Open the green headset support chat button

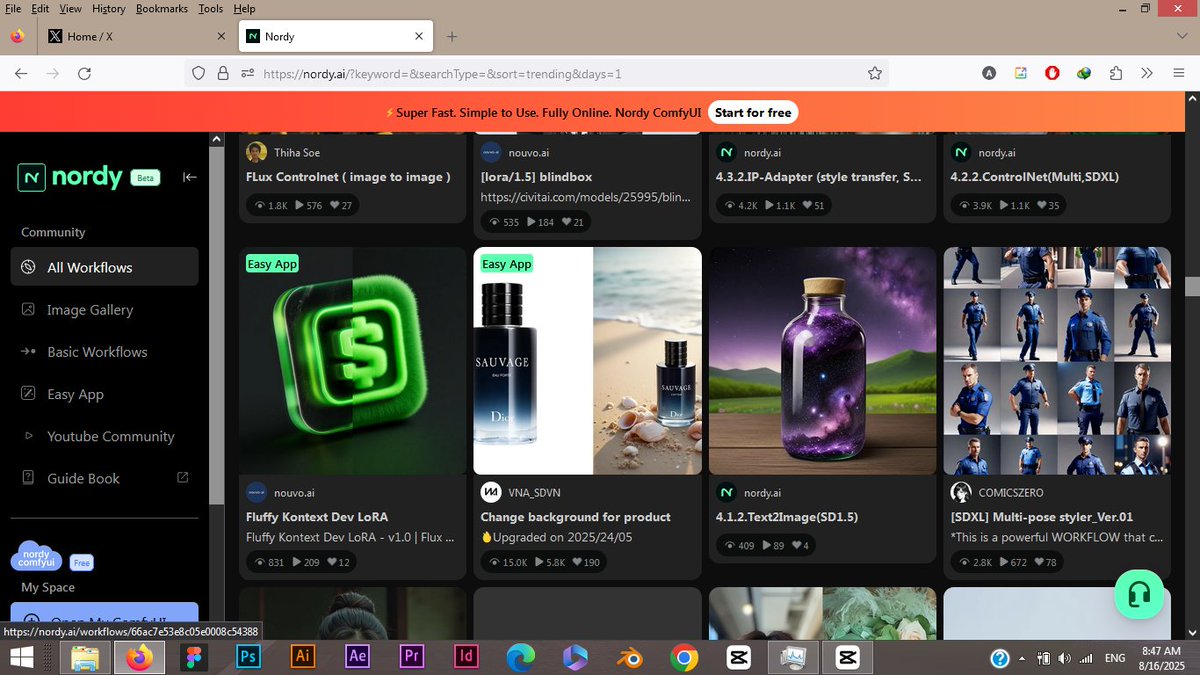point(1138,595)
